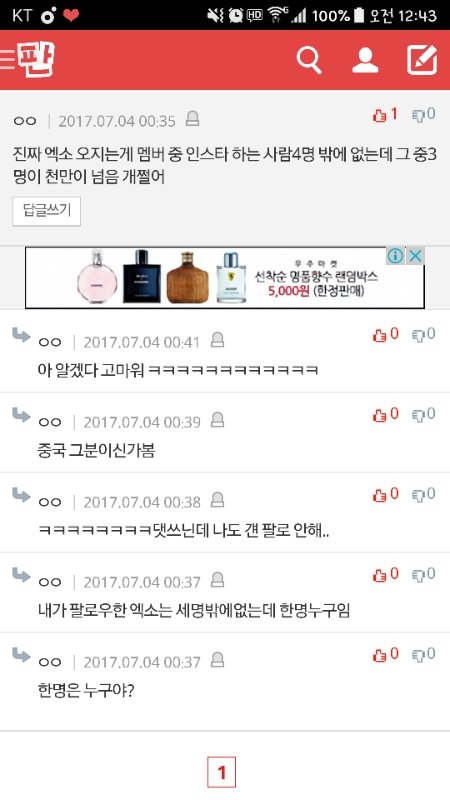Image resolution: width=450 pixels, height=800 pixels.
Task: Open the perfume random box advertisement
Action: (225, 278)
